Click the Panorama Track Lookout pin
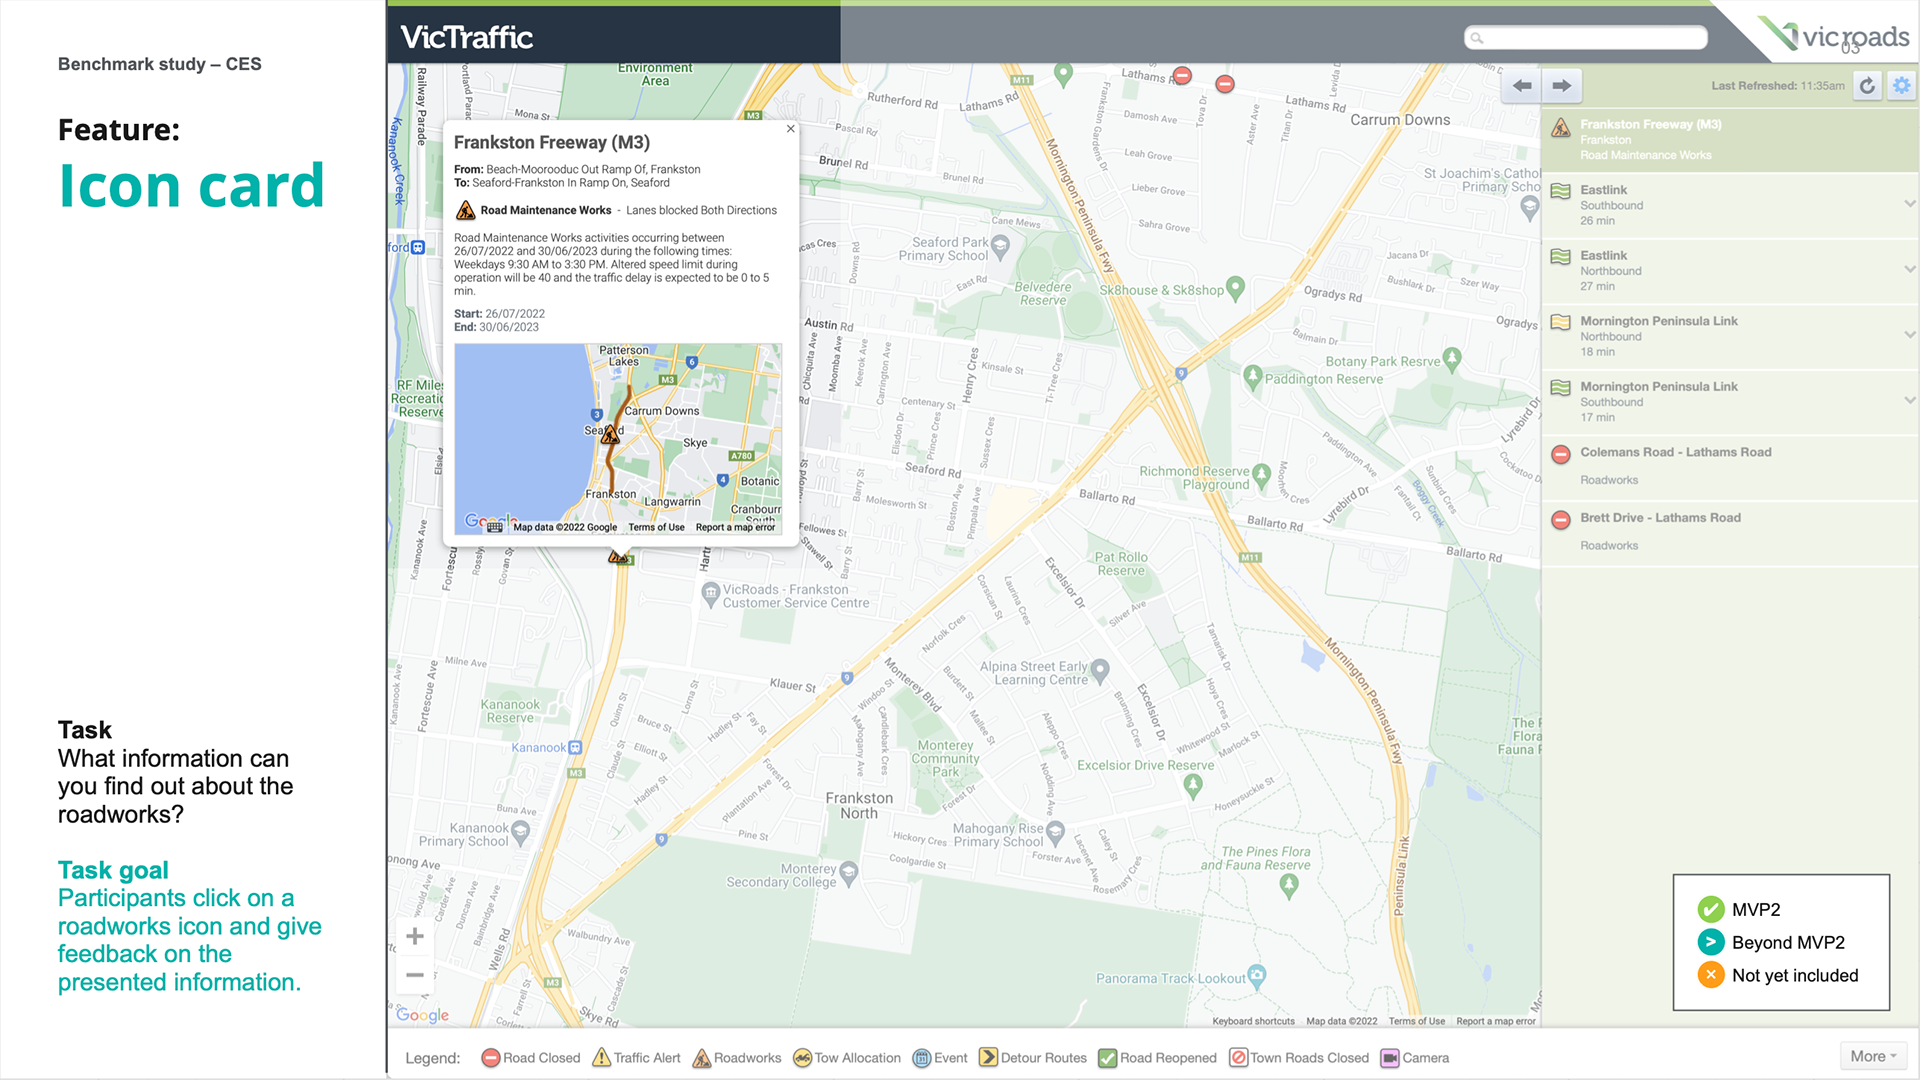Screen dimensions: 1920x1080 pyautogui.click(x=1257, y=974)
